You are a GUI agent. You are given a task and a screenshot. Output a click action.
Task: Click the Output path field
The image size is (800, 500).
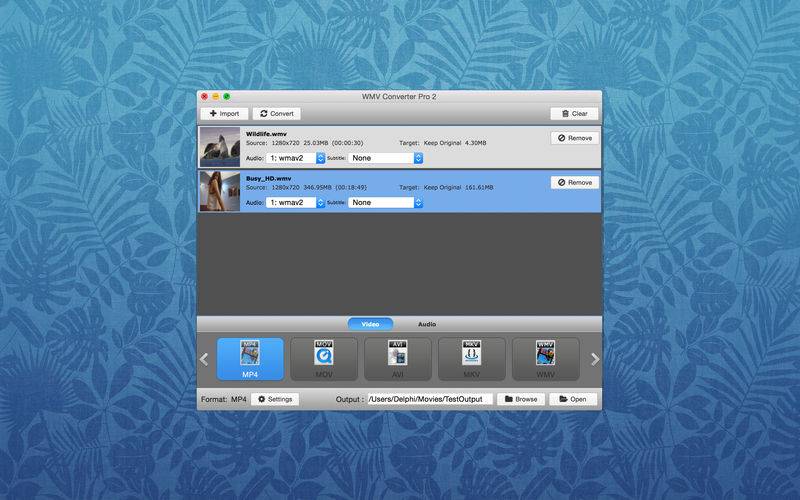[x=430, y=399]
